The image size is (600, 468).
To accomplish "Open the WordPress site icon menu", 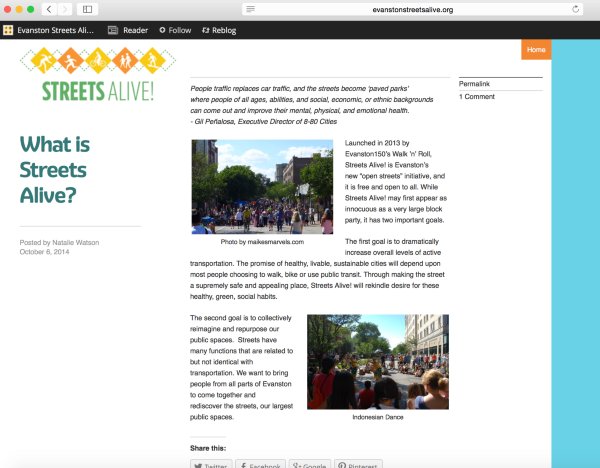I will (8, 30).
